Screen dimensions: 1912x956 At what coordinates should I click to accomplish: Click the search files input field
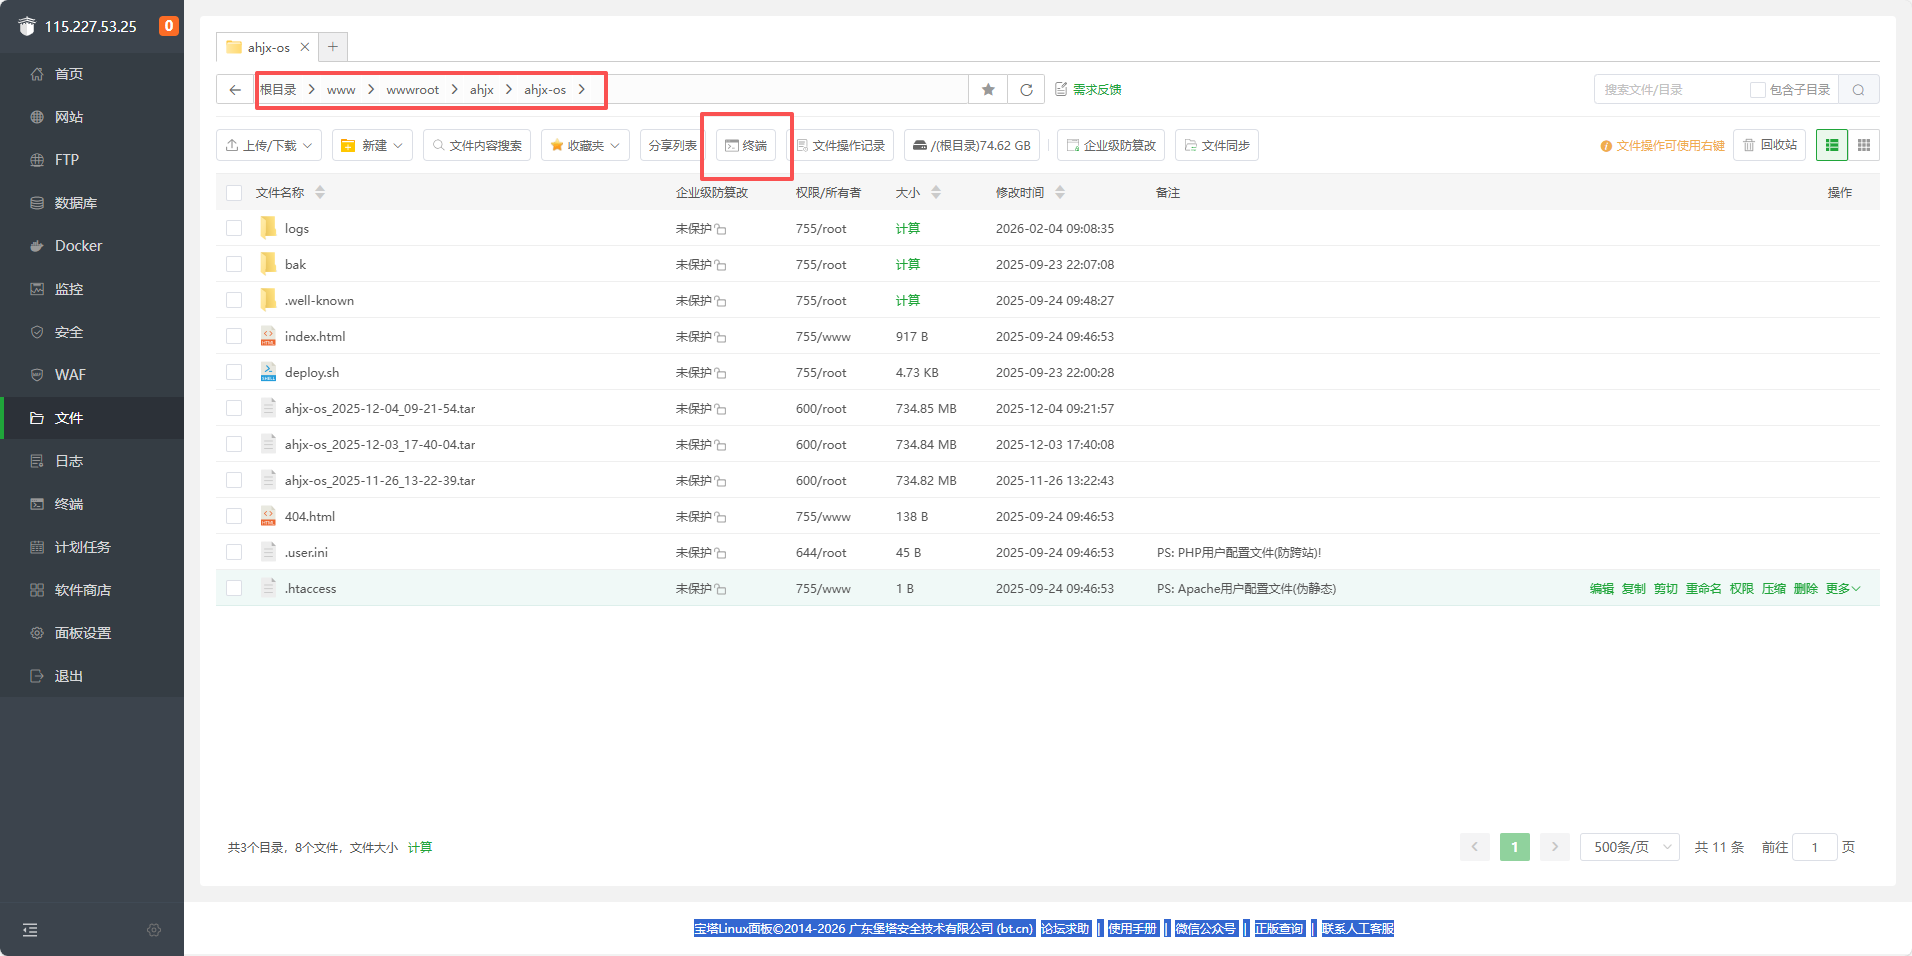point(1670,90)
